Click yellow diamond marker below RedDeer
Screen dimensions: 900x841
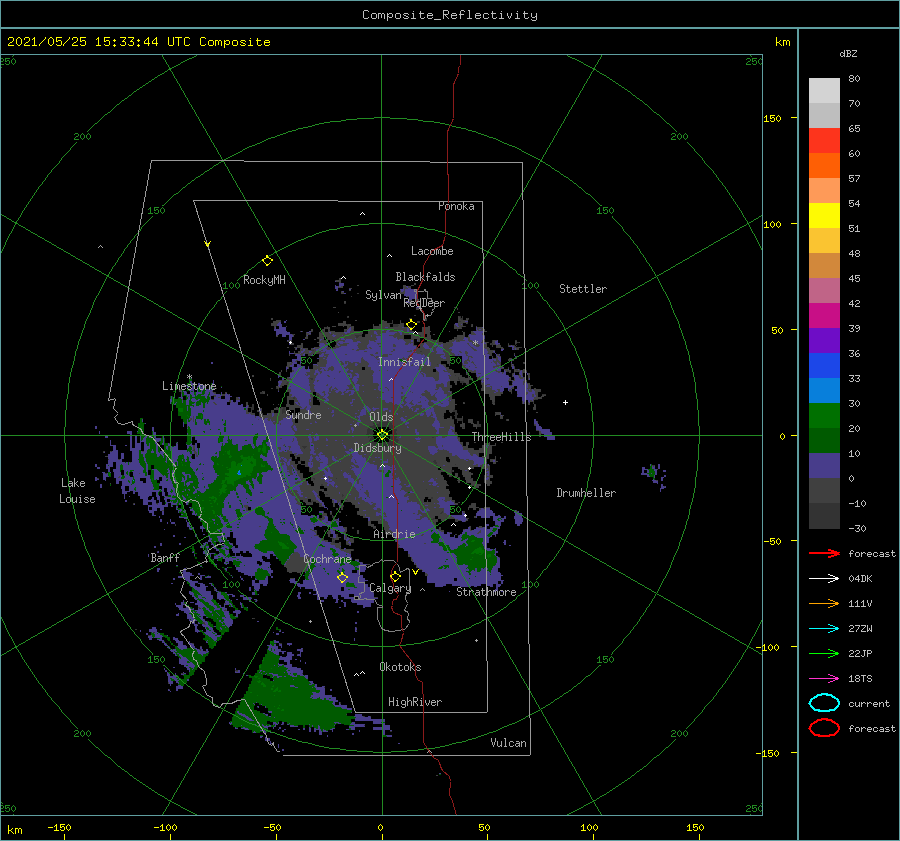click(x=412, y=325)
